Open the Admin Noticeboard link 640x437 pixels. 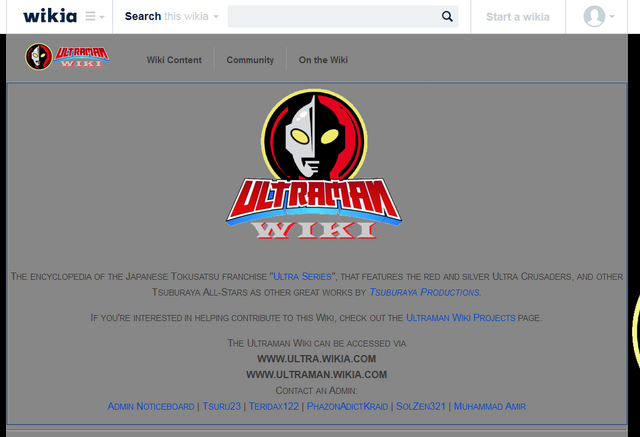pyautogui.click(x=151, y=406)
